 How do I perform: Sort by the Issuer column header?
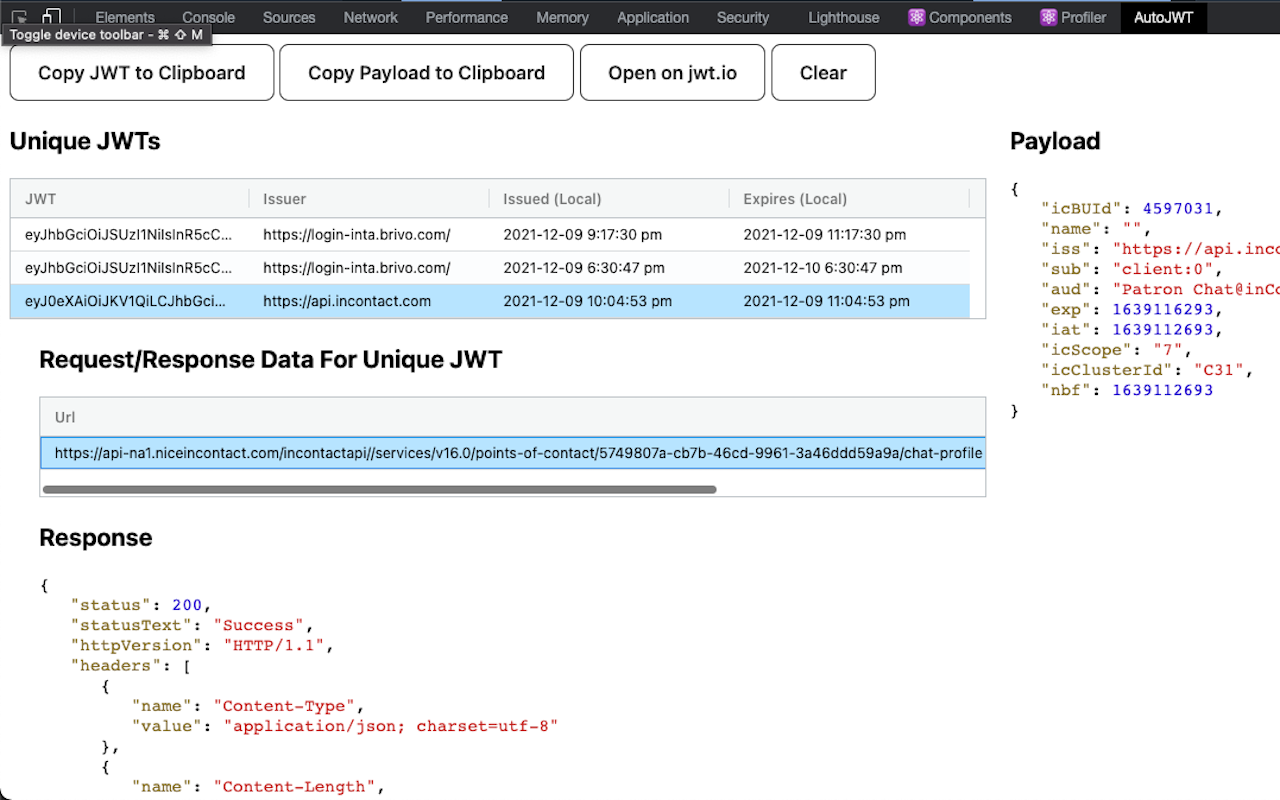point(369,198)
